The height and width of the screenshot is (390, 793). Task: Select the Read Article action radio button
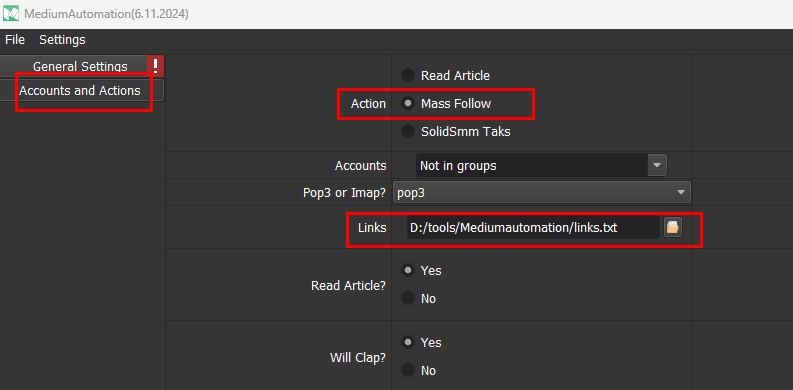408,75
